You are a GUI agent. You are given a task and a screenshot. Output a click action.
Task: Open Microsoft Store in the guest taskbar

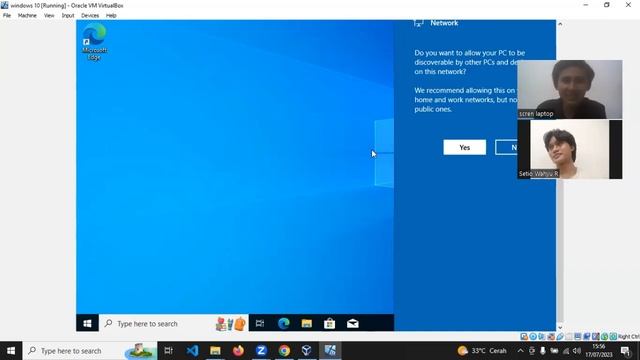329,323
